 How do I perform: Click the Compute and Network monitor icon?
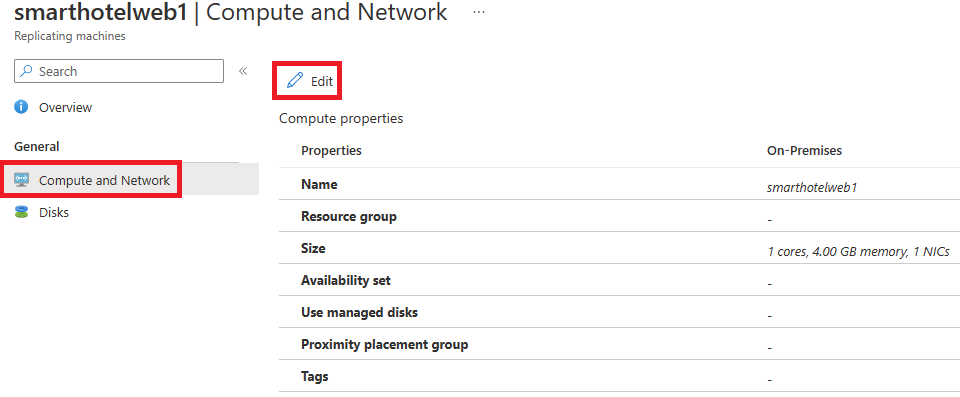pyautogui.click(x=21, y=180)
